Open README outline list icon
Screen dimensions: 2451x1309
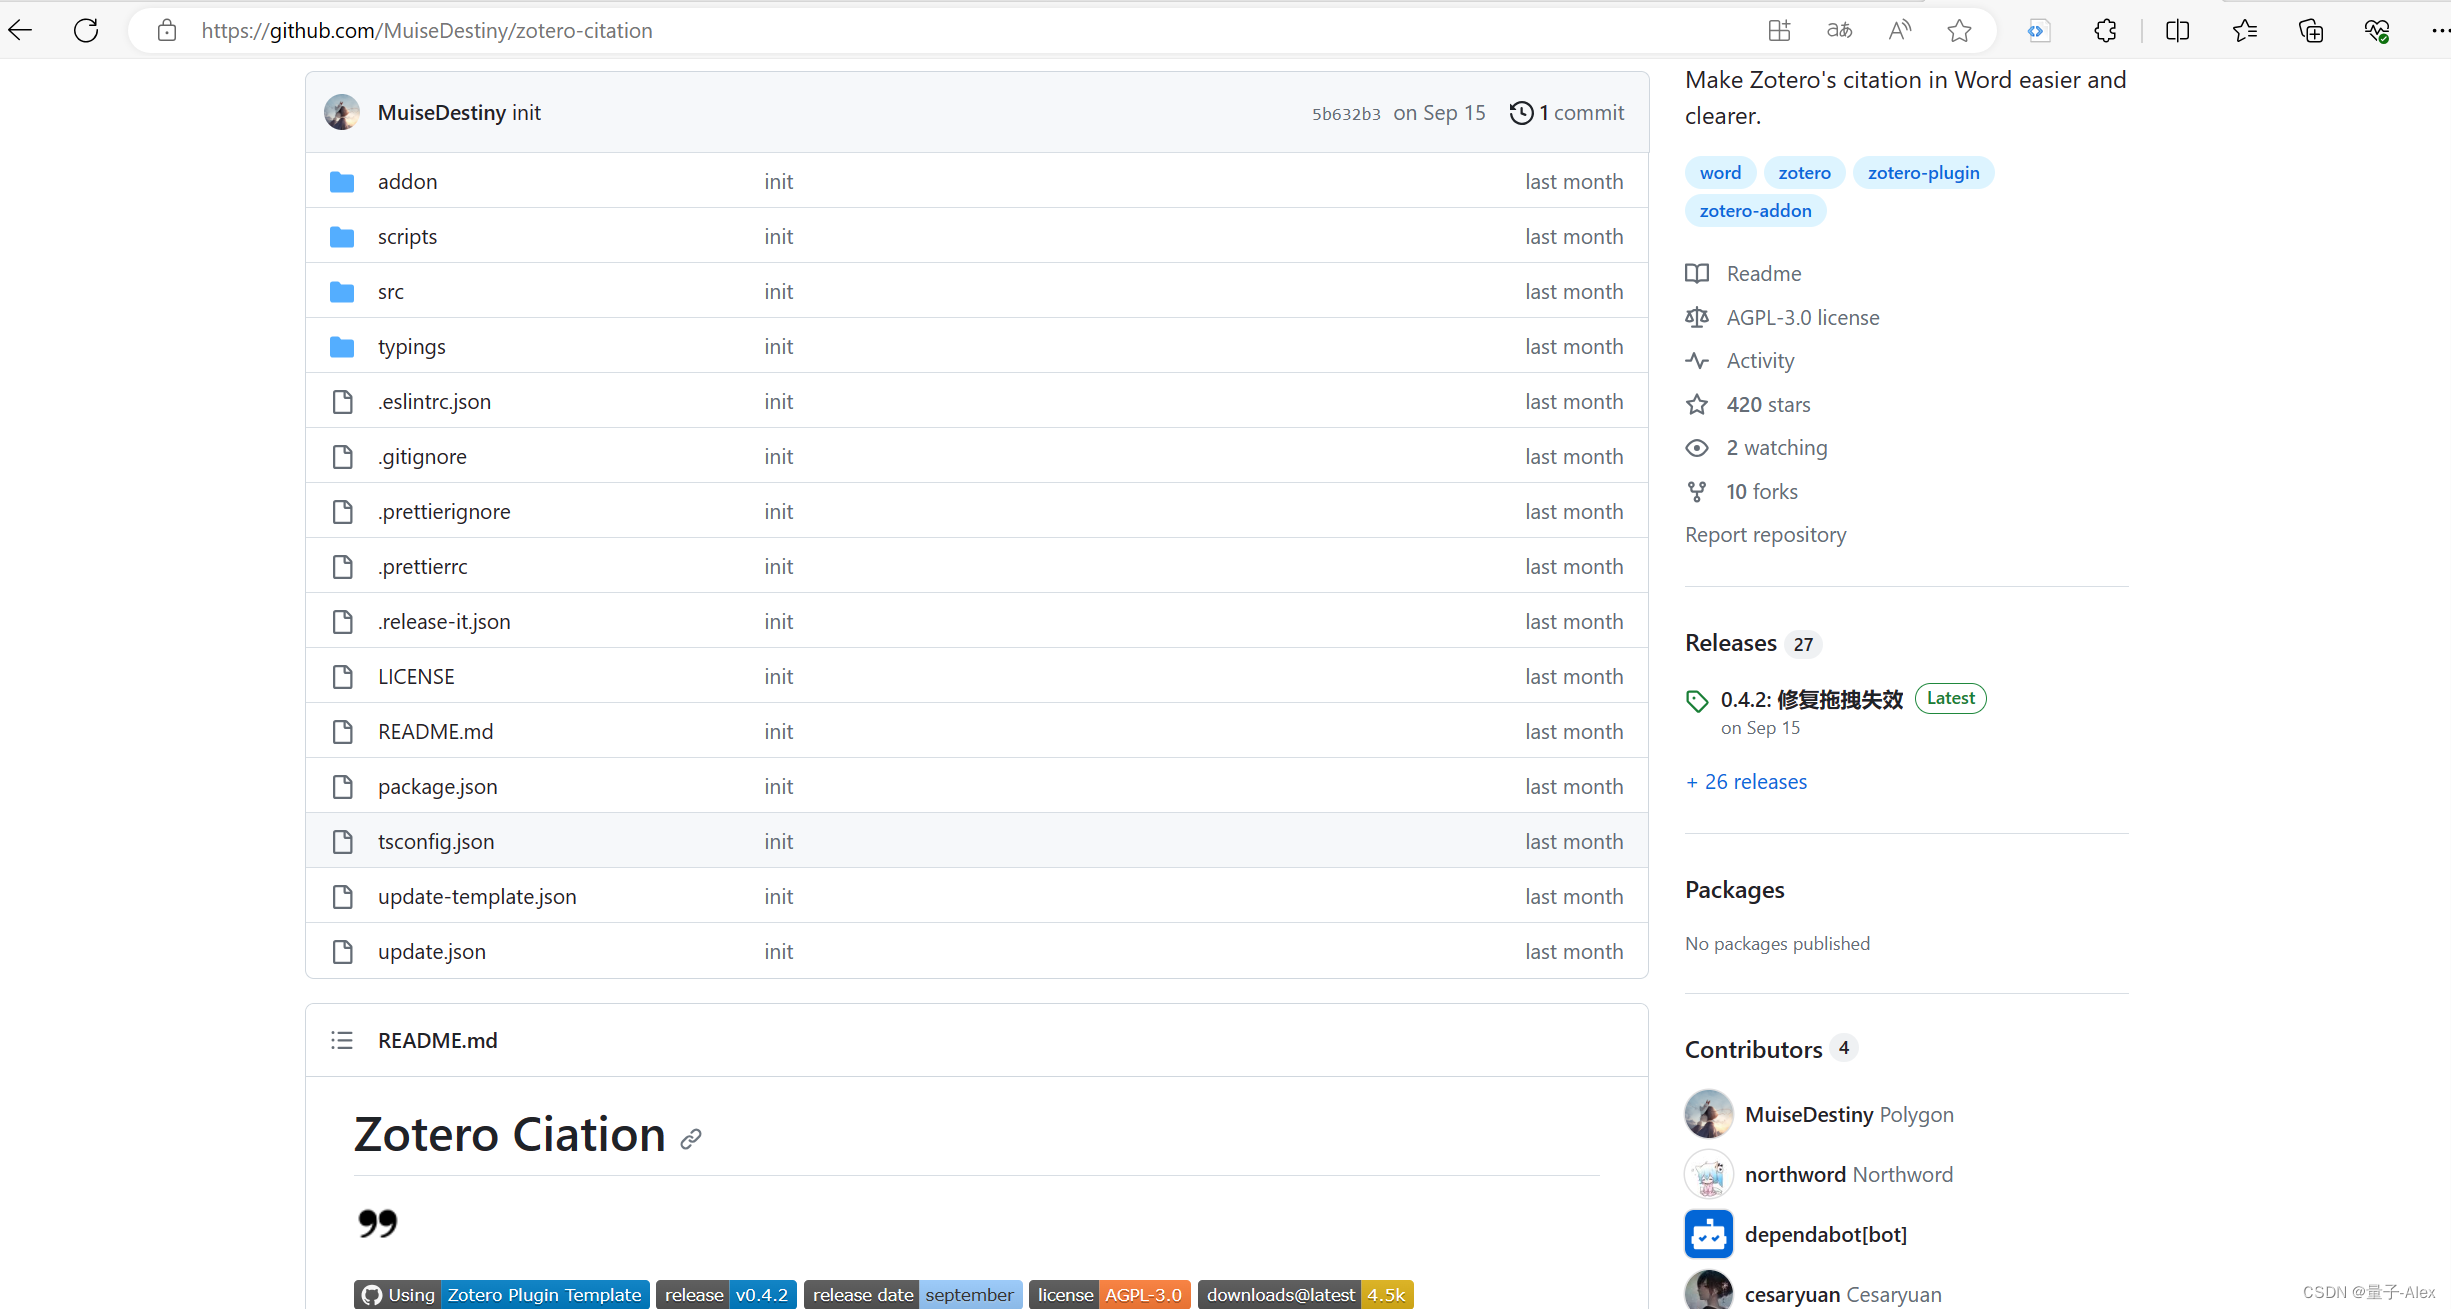tap(342, 1040)
